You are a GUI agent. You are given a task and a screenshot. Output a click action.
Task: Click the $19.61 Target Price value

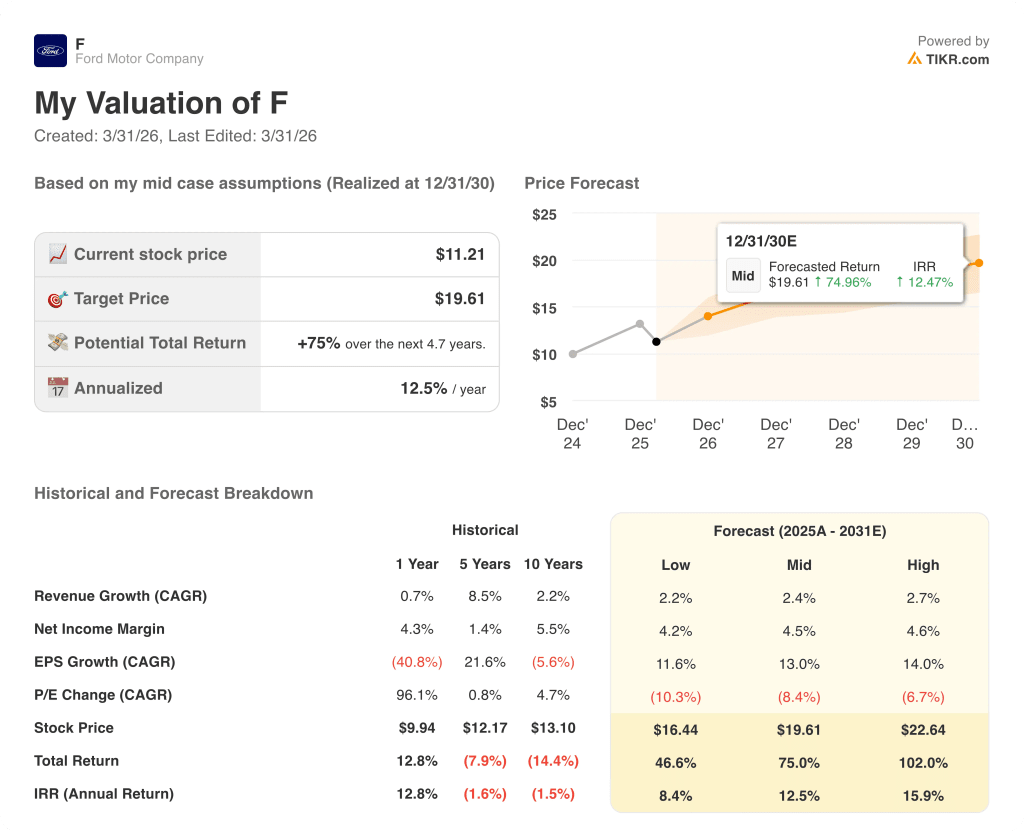(459, 298)
